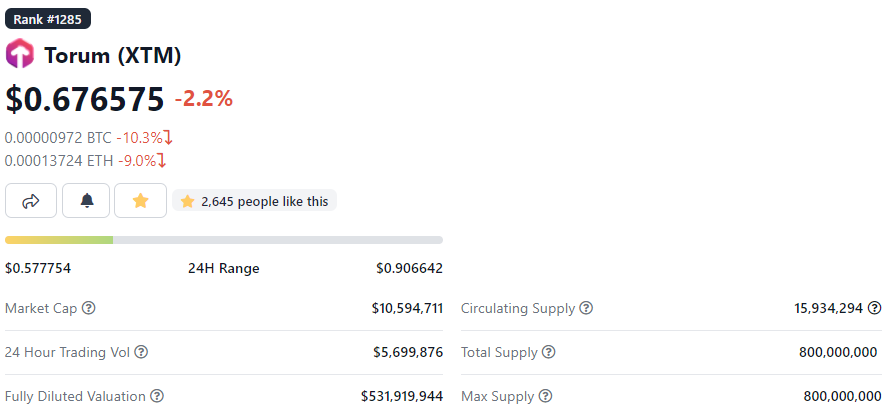Image resolution: width=887 pixels, height=413 pixels.
Task: Click the ETH price down arrow
Action: [162, 161]
